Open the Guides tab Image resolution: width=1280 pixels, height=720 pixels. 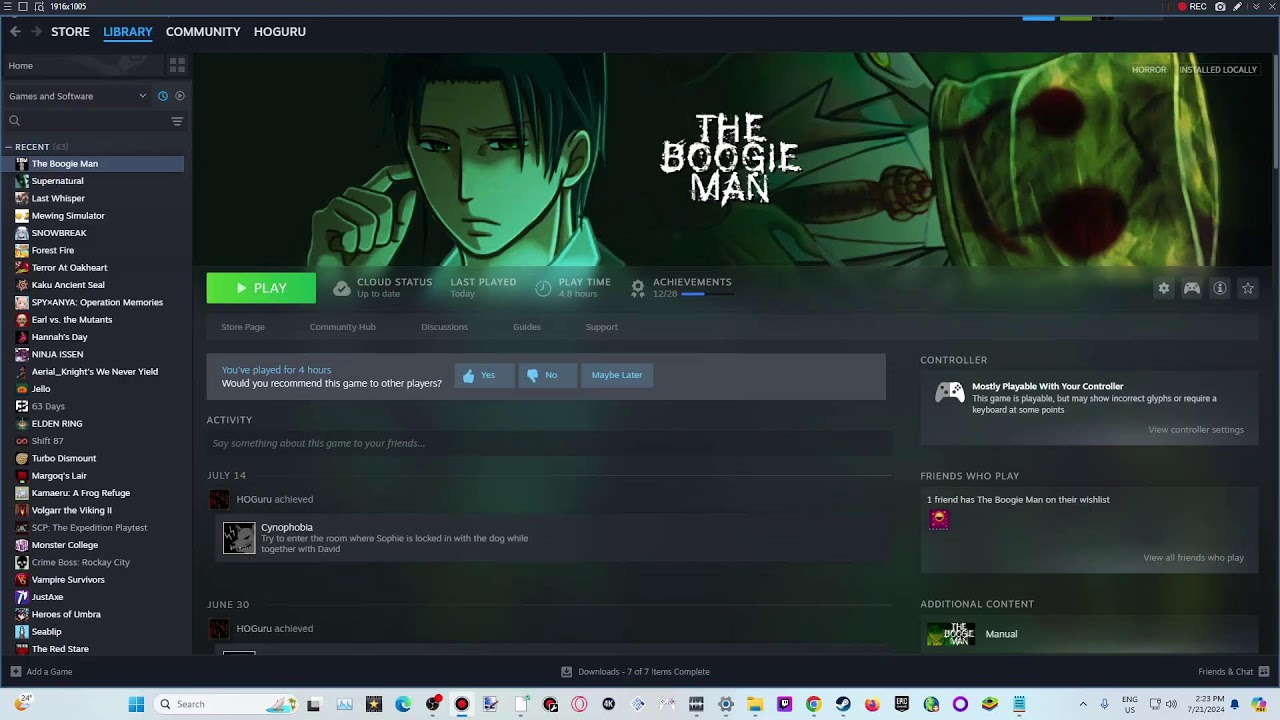pos(527,327)
